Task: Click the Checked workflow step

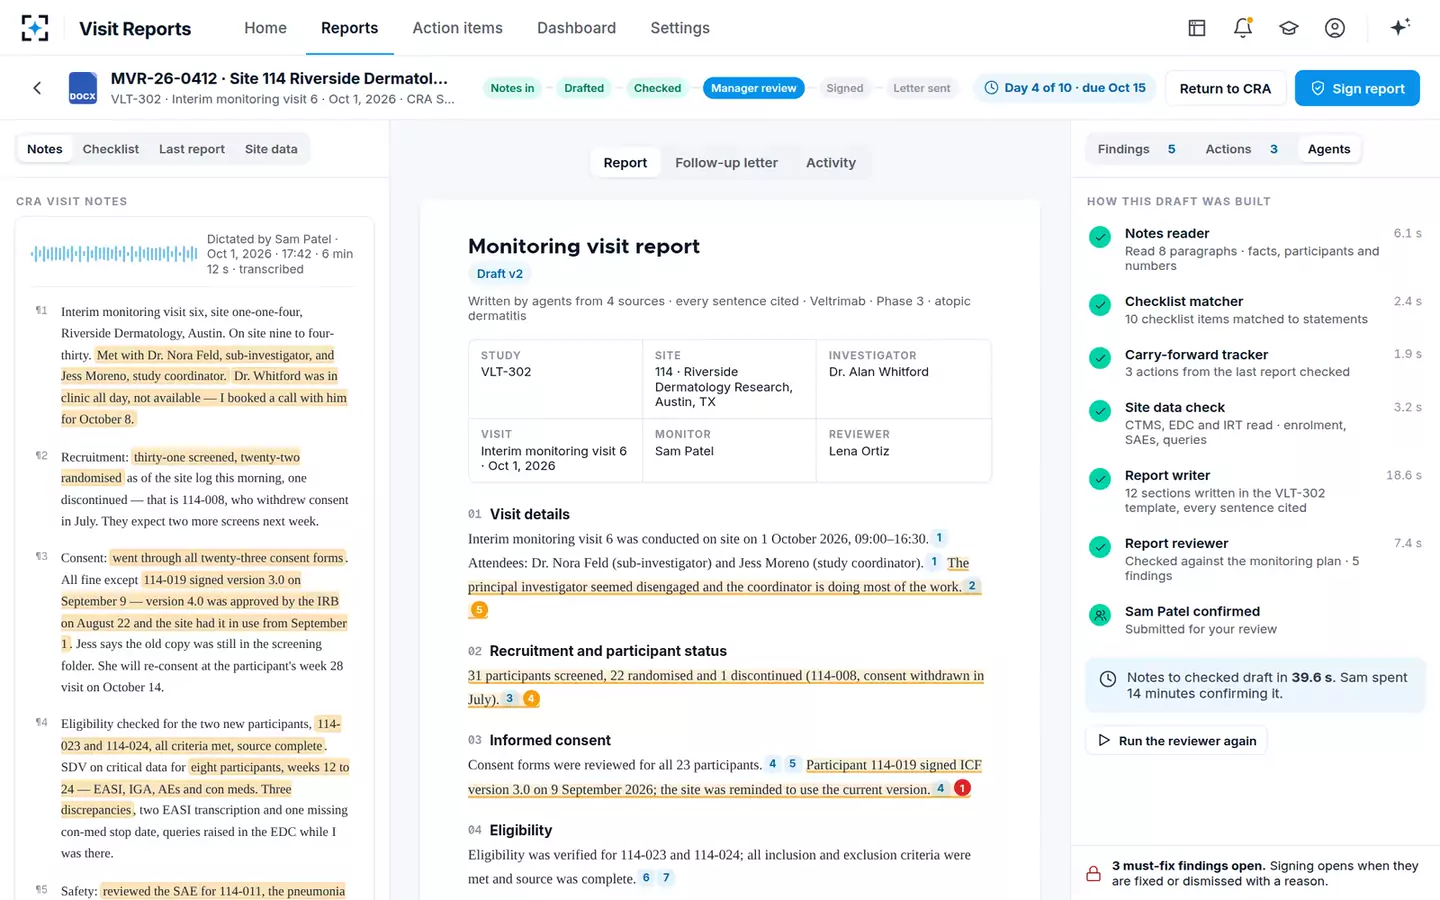Action: pos(657,88)
